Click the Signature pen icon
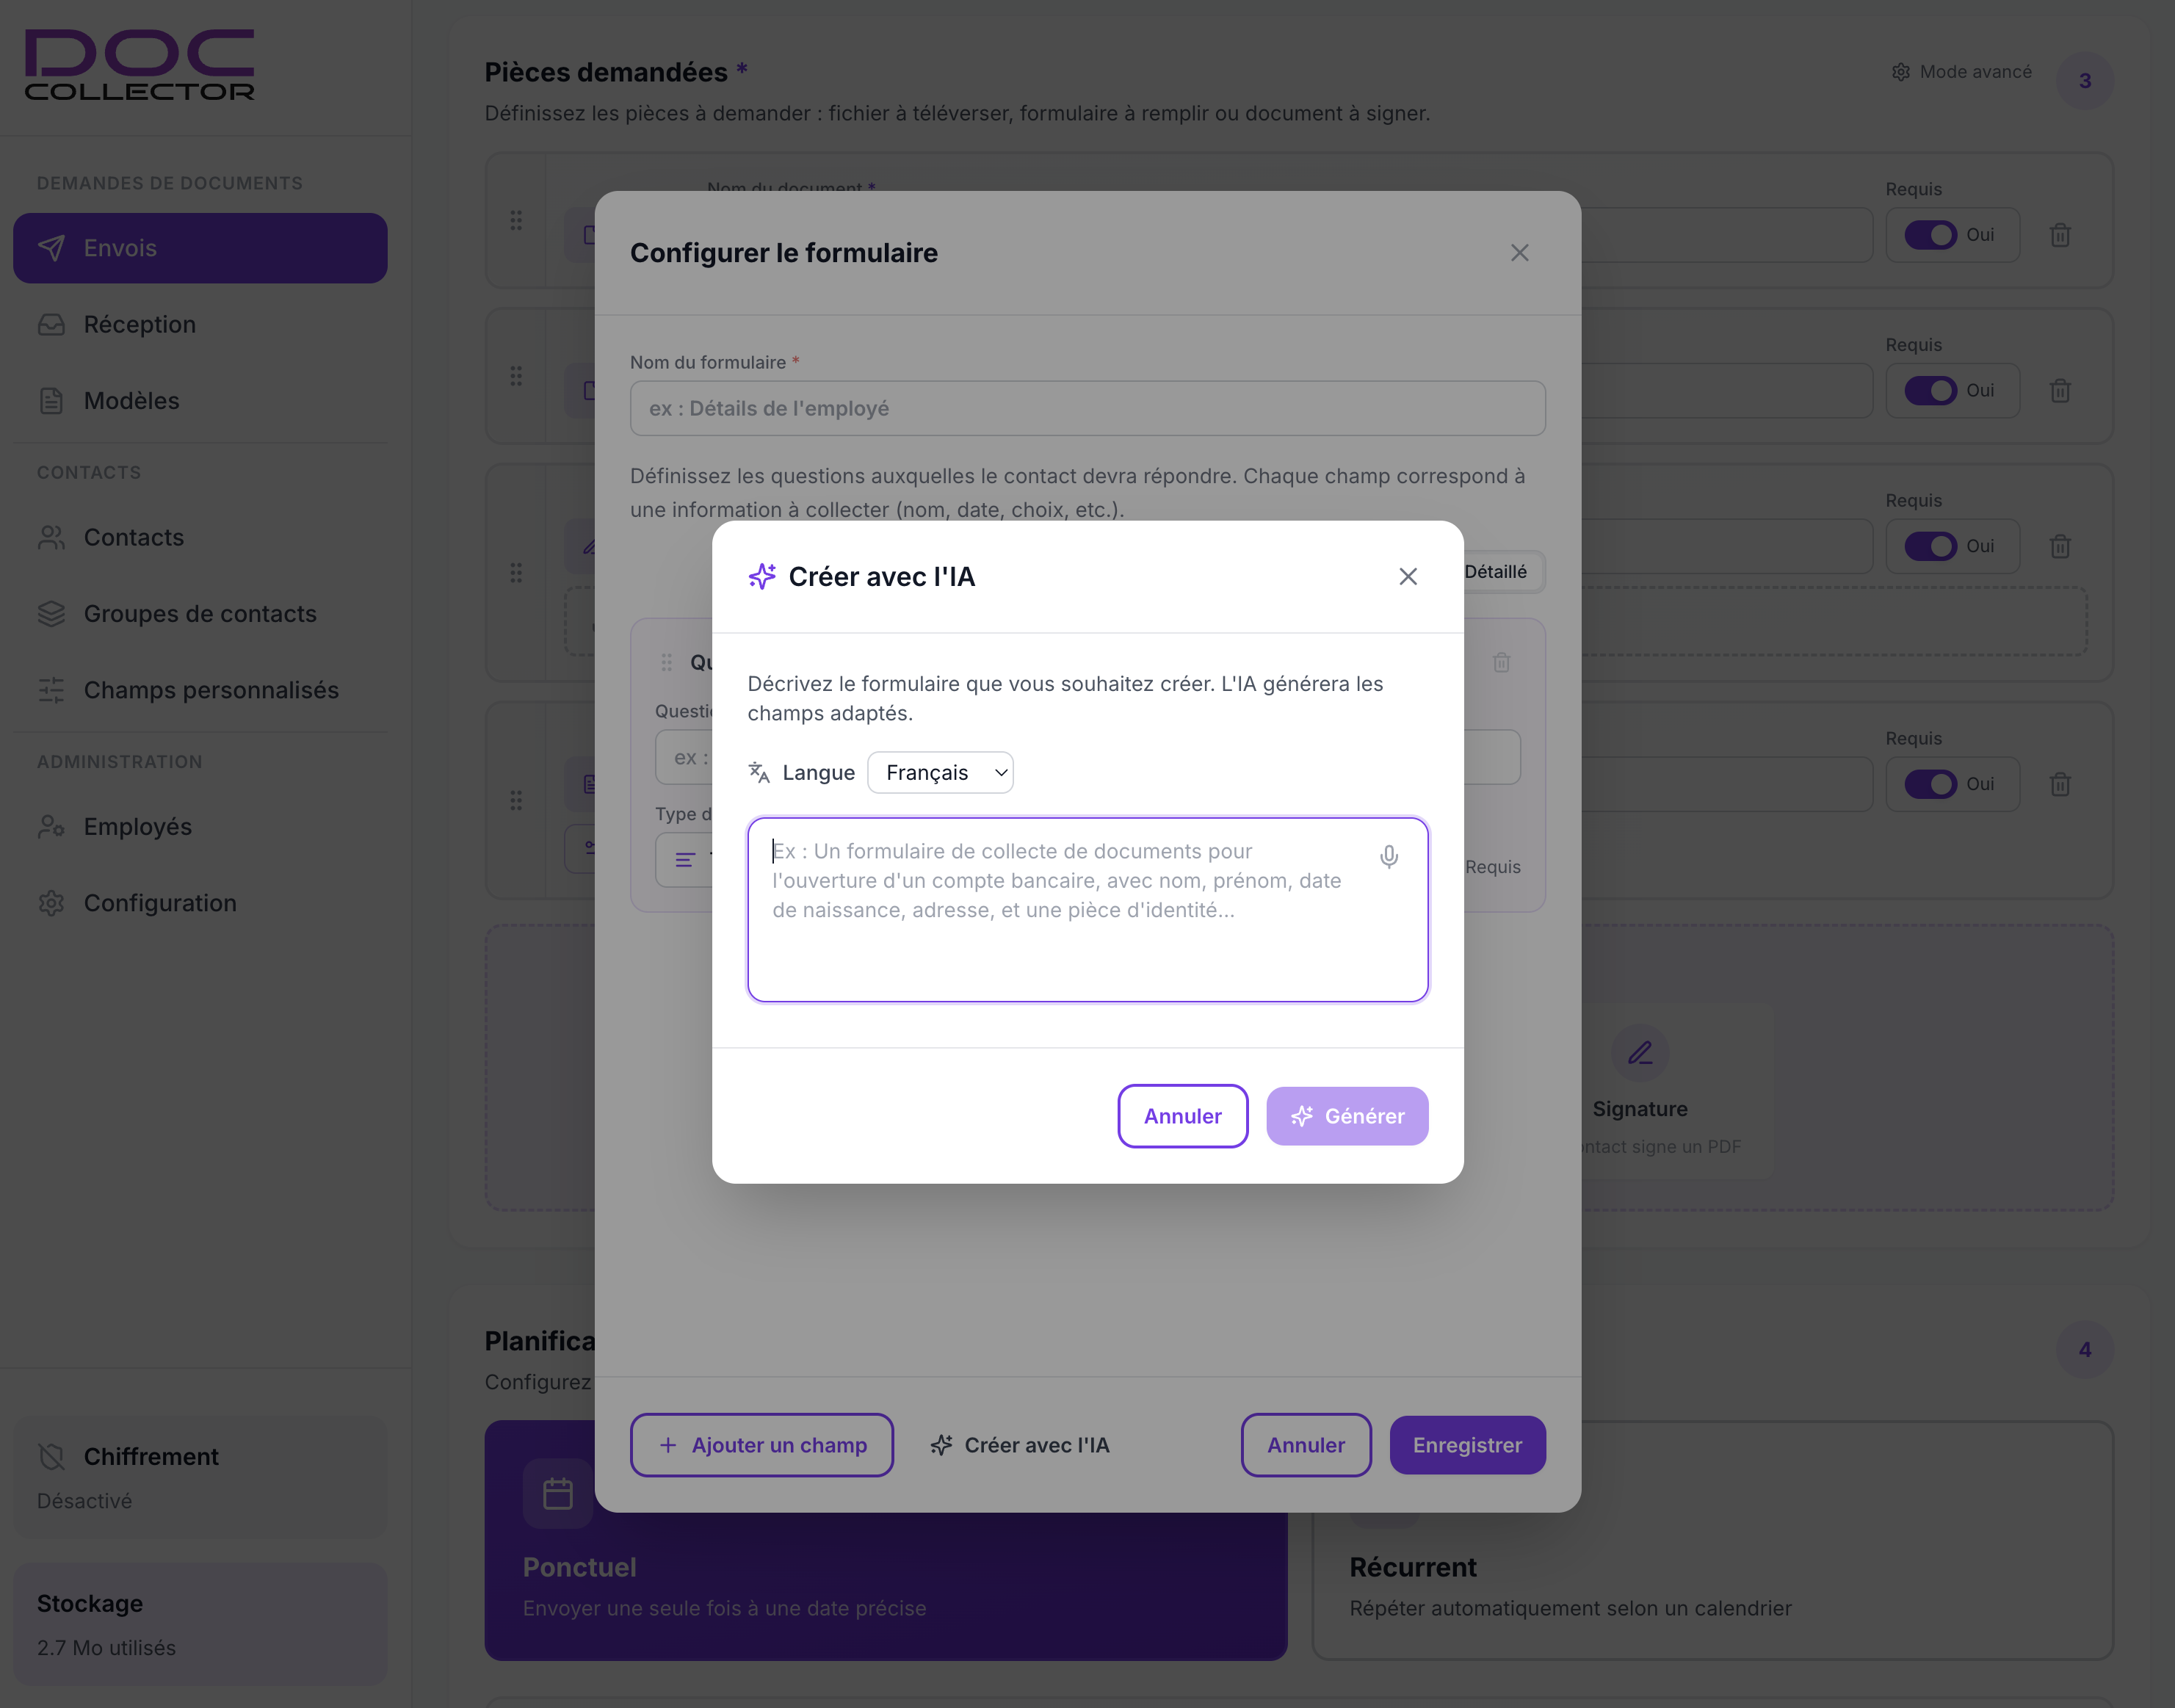2175x1708 pixels. click(1640, 1053)
